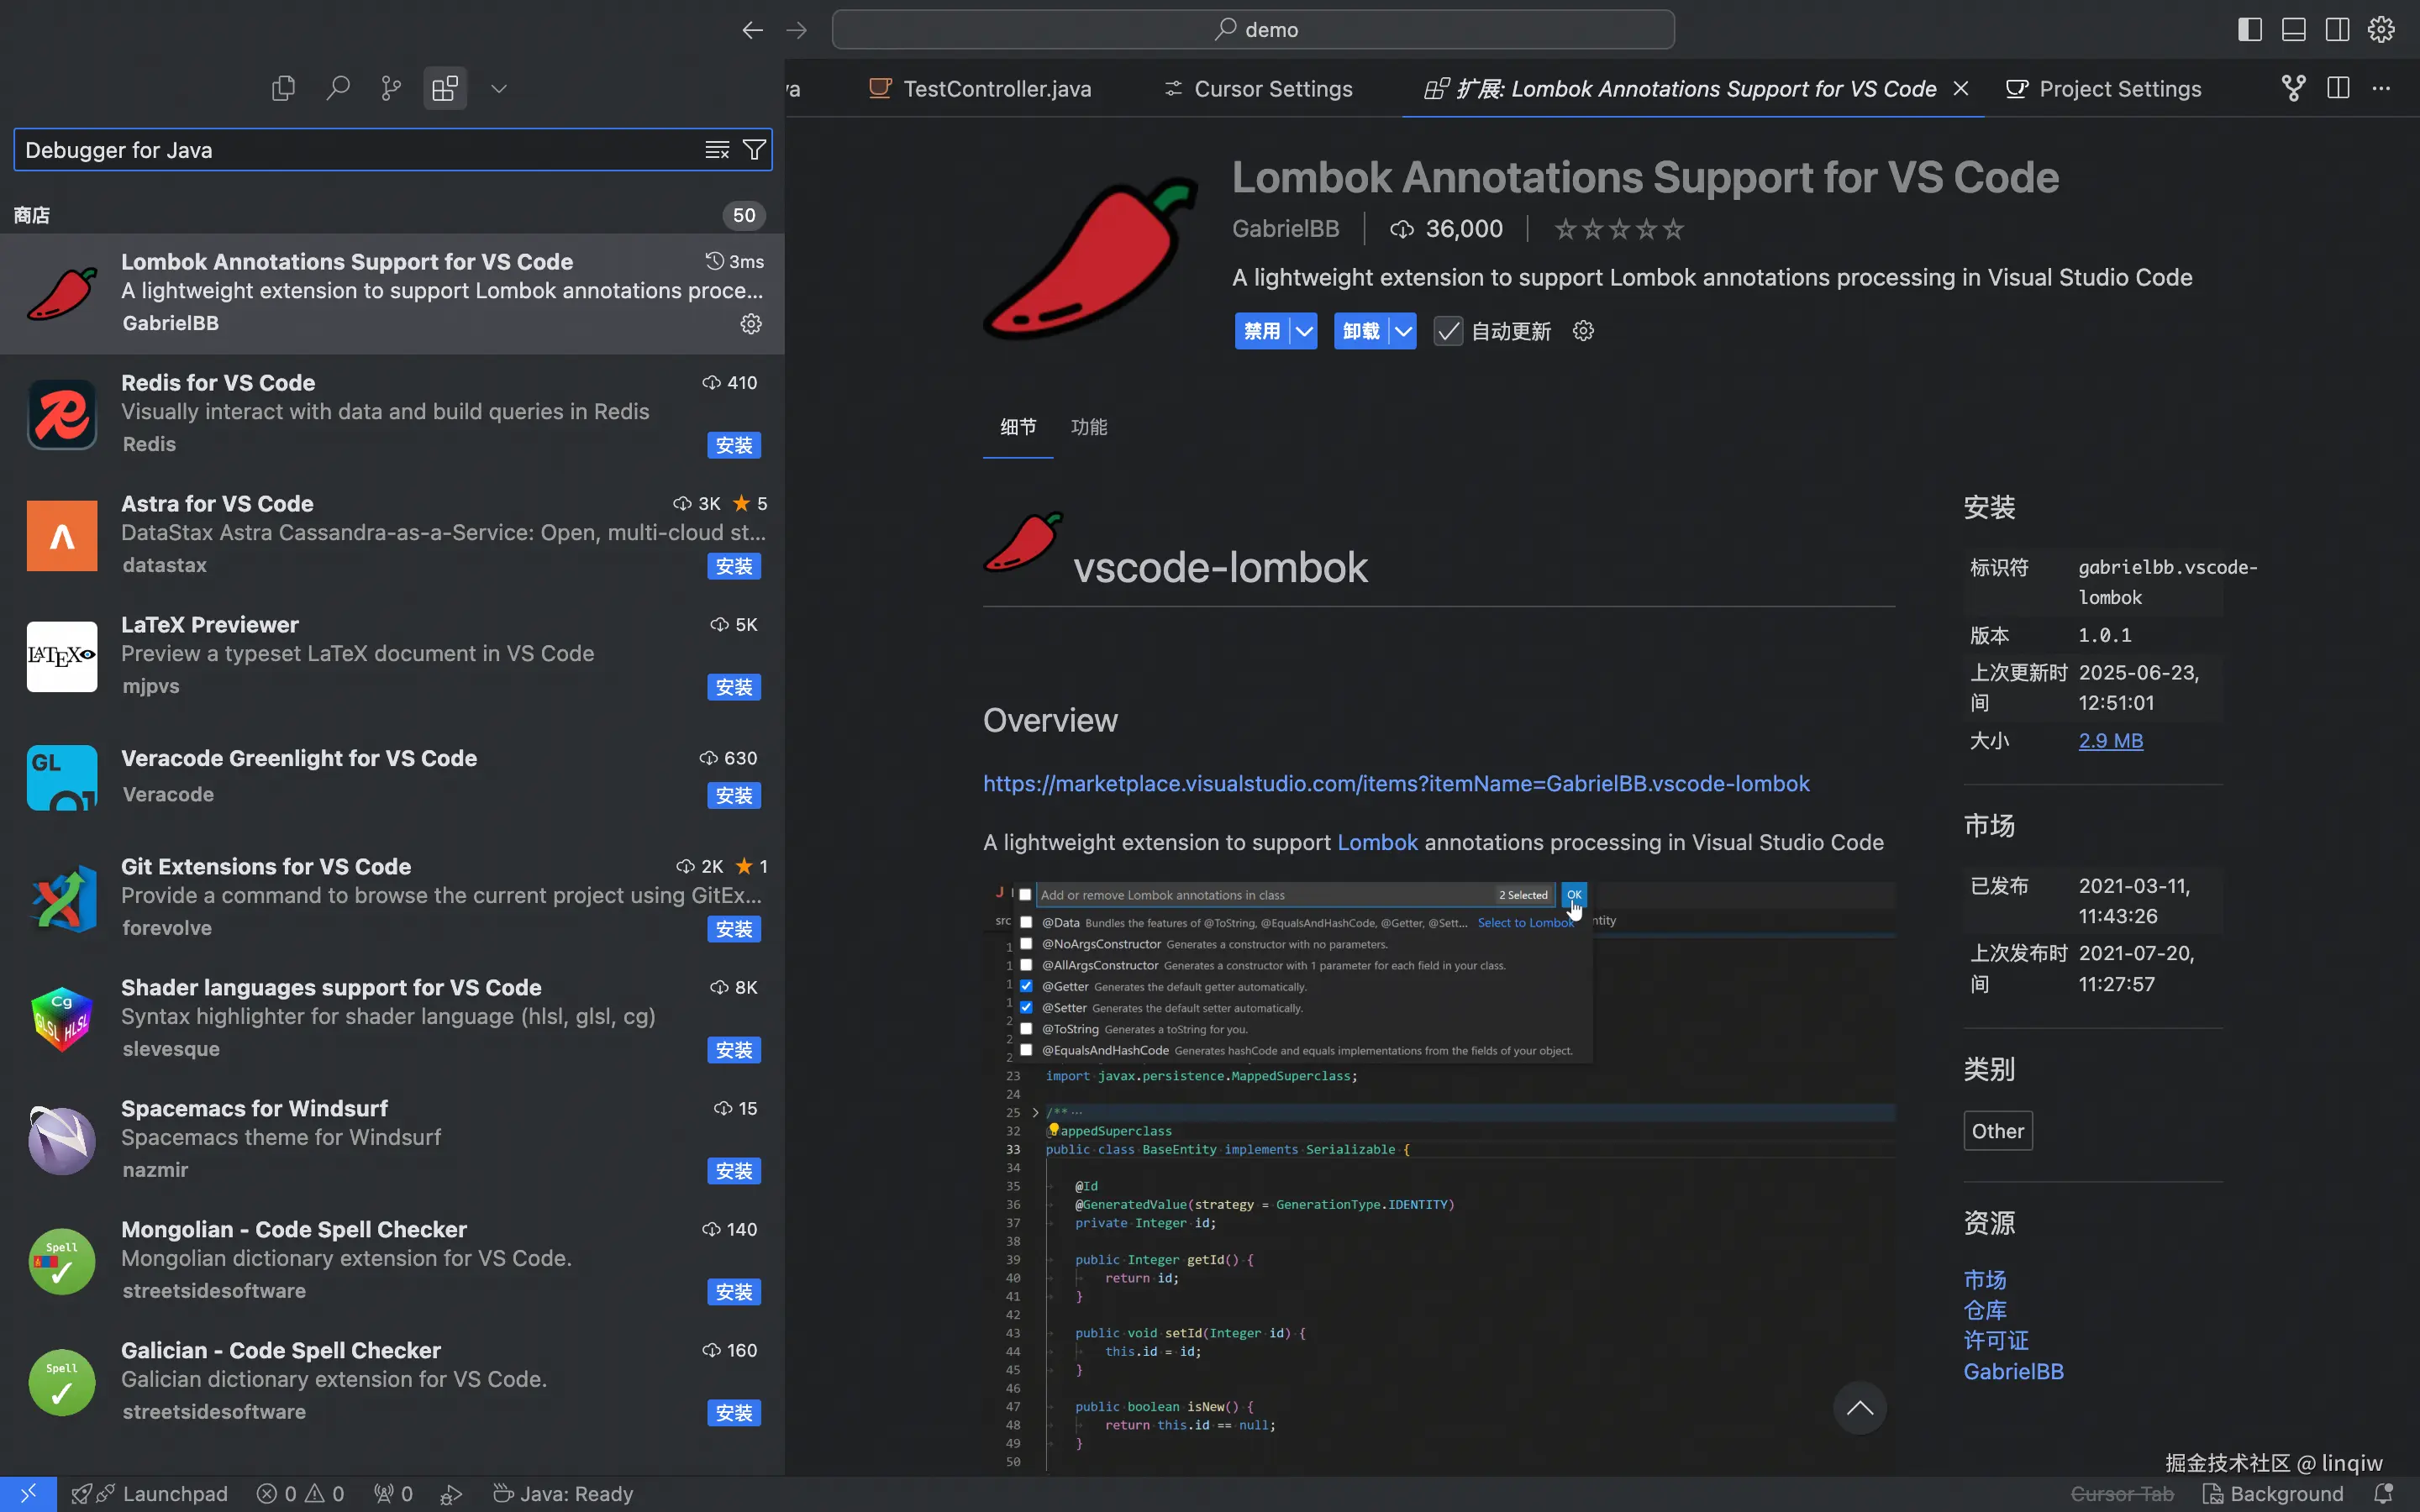Toggle the primary sidebar layout icon

tap(2249, 30)
